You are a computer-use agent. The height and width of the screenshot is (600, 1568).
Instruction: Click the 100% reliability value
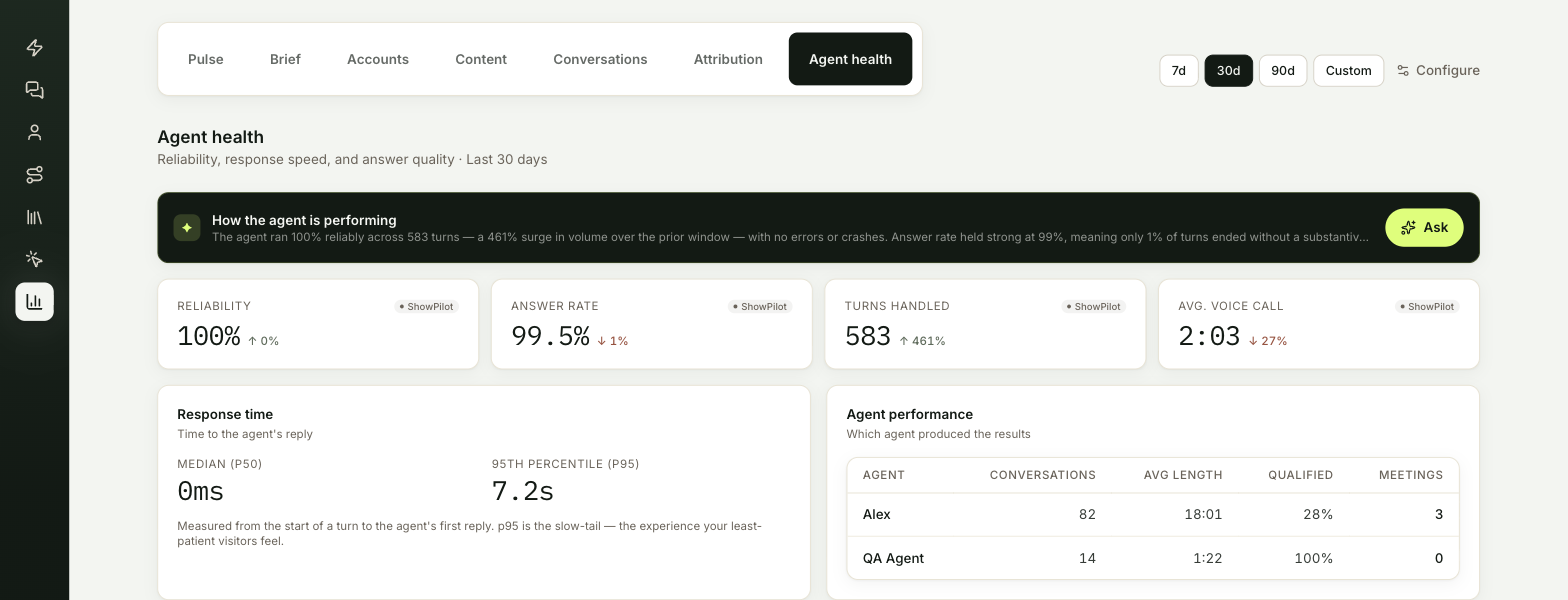pyautogui.click(x=208, y=337)
